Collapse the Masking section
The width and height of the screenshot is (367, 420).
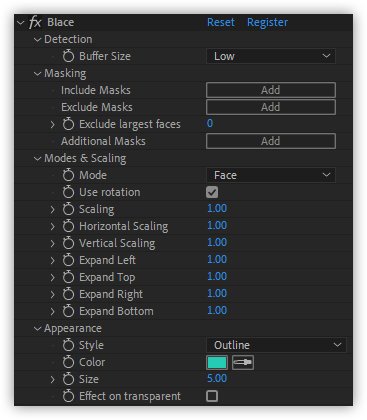point(37,74)
